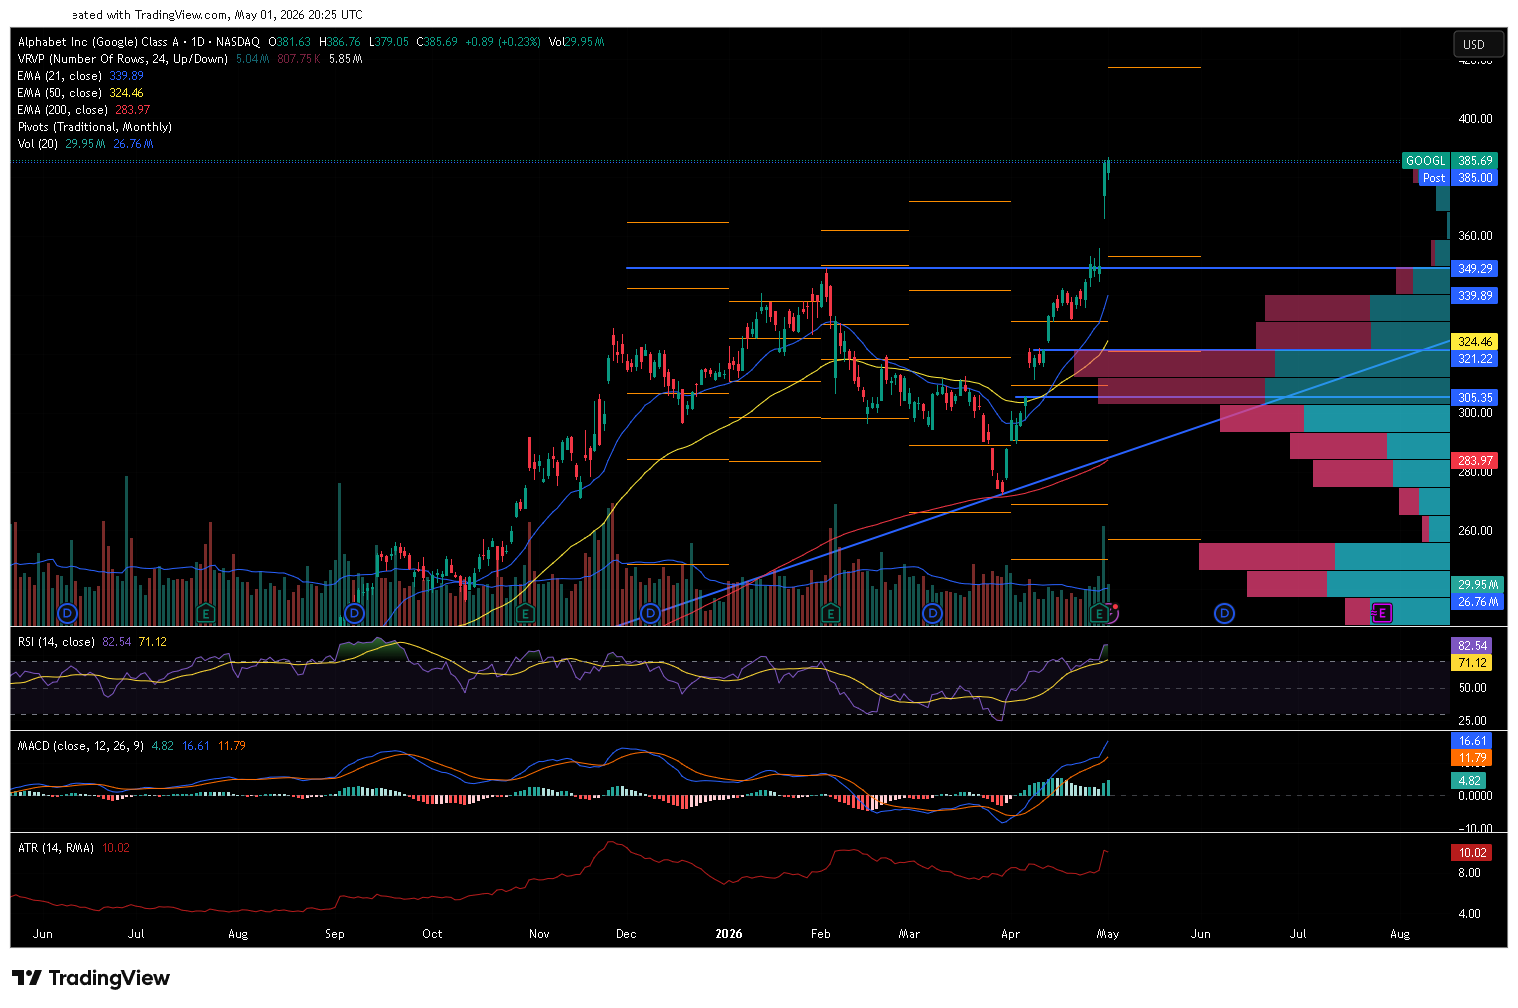Click the RSI 82.54 value label
Screen dimensions: 1518x1008
[x=1472, y=646]
